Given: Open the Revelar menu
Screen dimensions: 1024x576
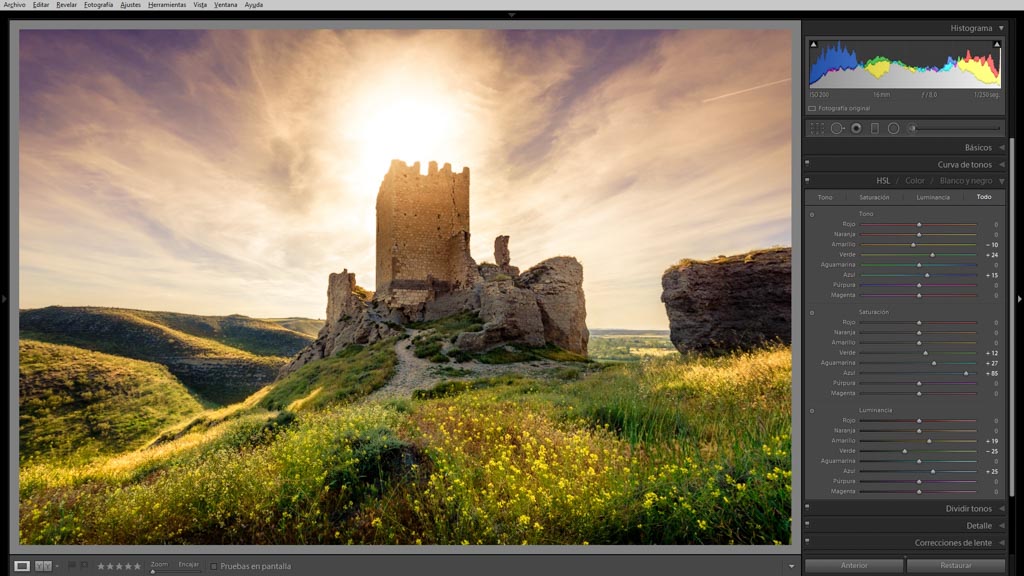Looking at the screenshot, I should [66, 5].
